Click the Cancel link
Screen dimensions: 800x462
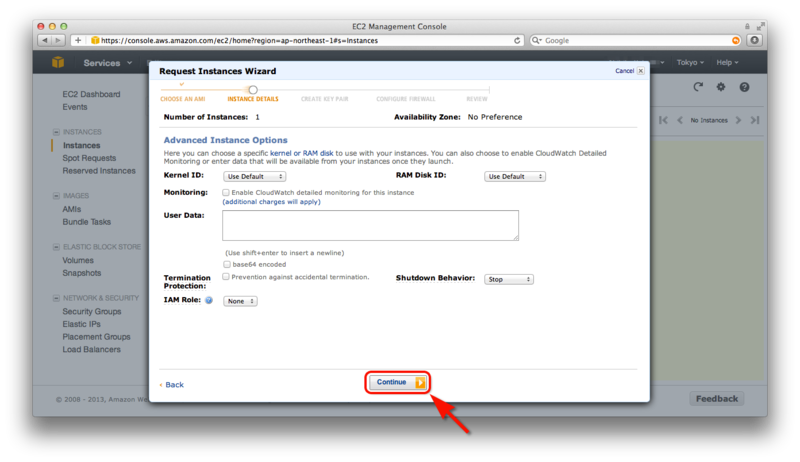(624, 71)
